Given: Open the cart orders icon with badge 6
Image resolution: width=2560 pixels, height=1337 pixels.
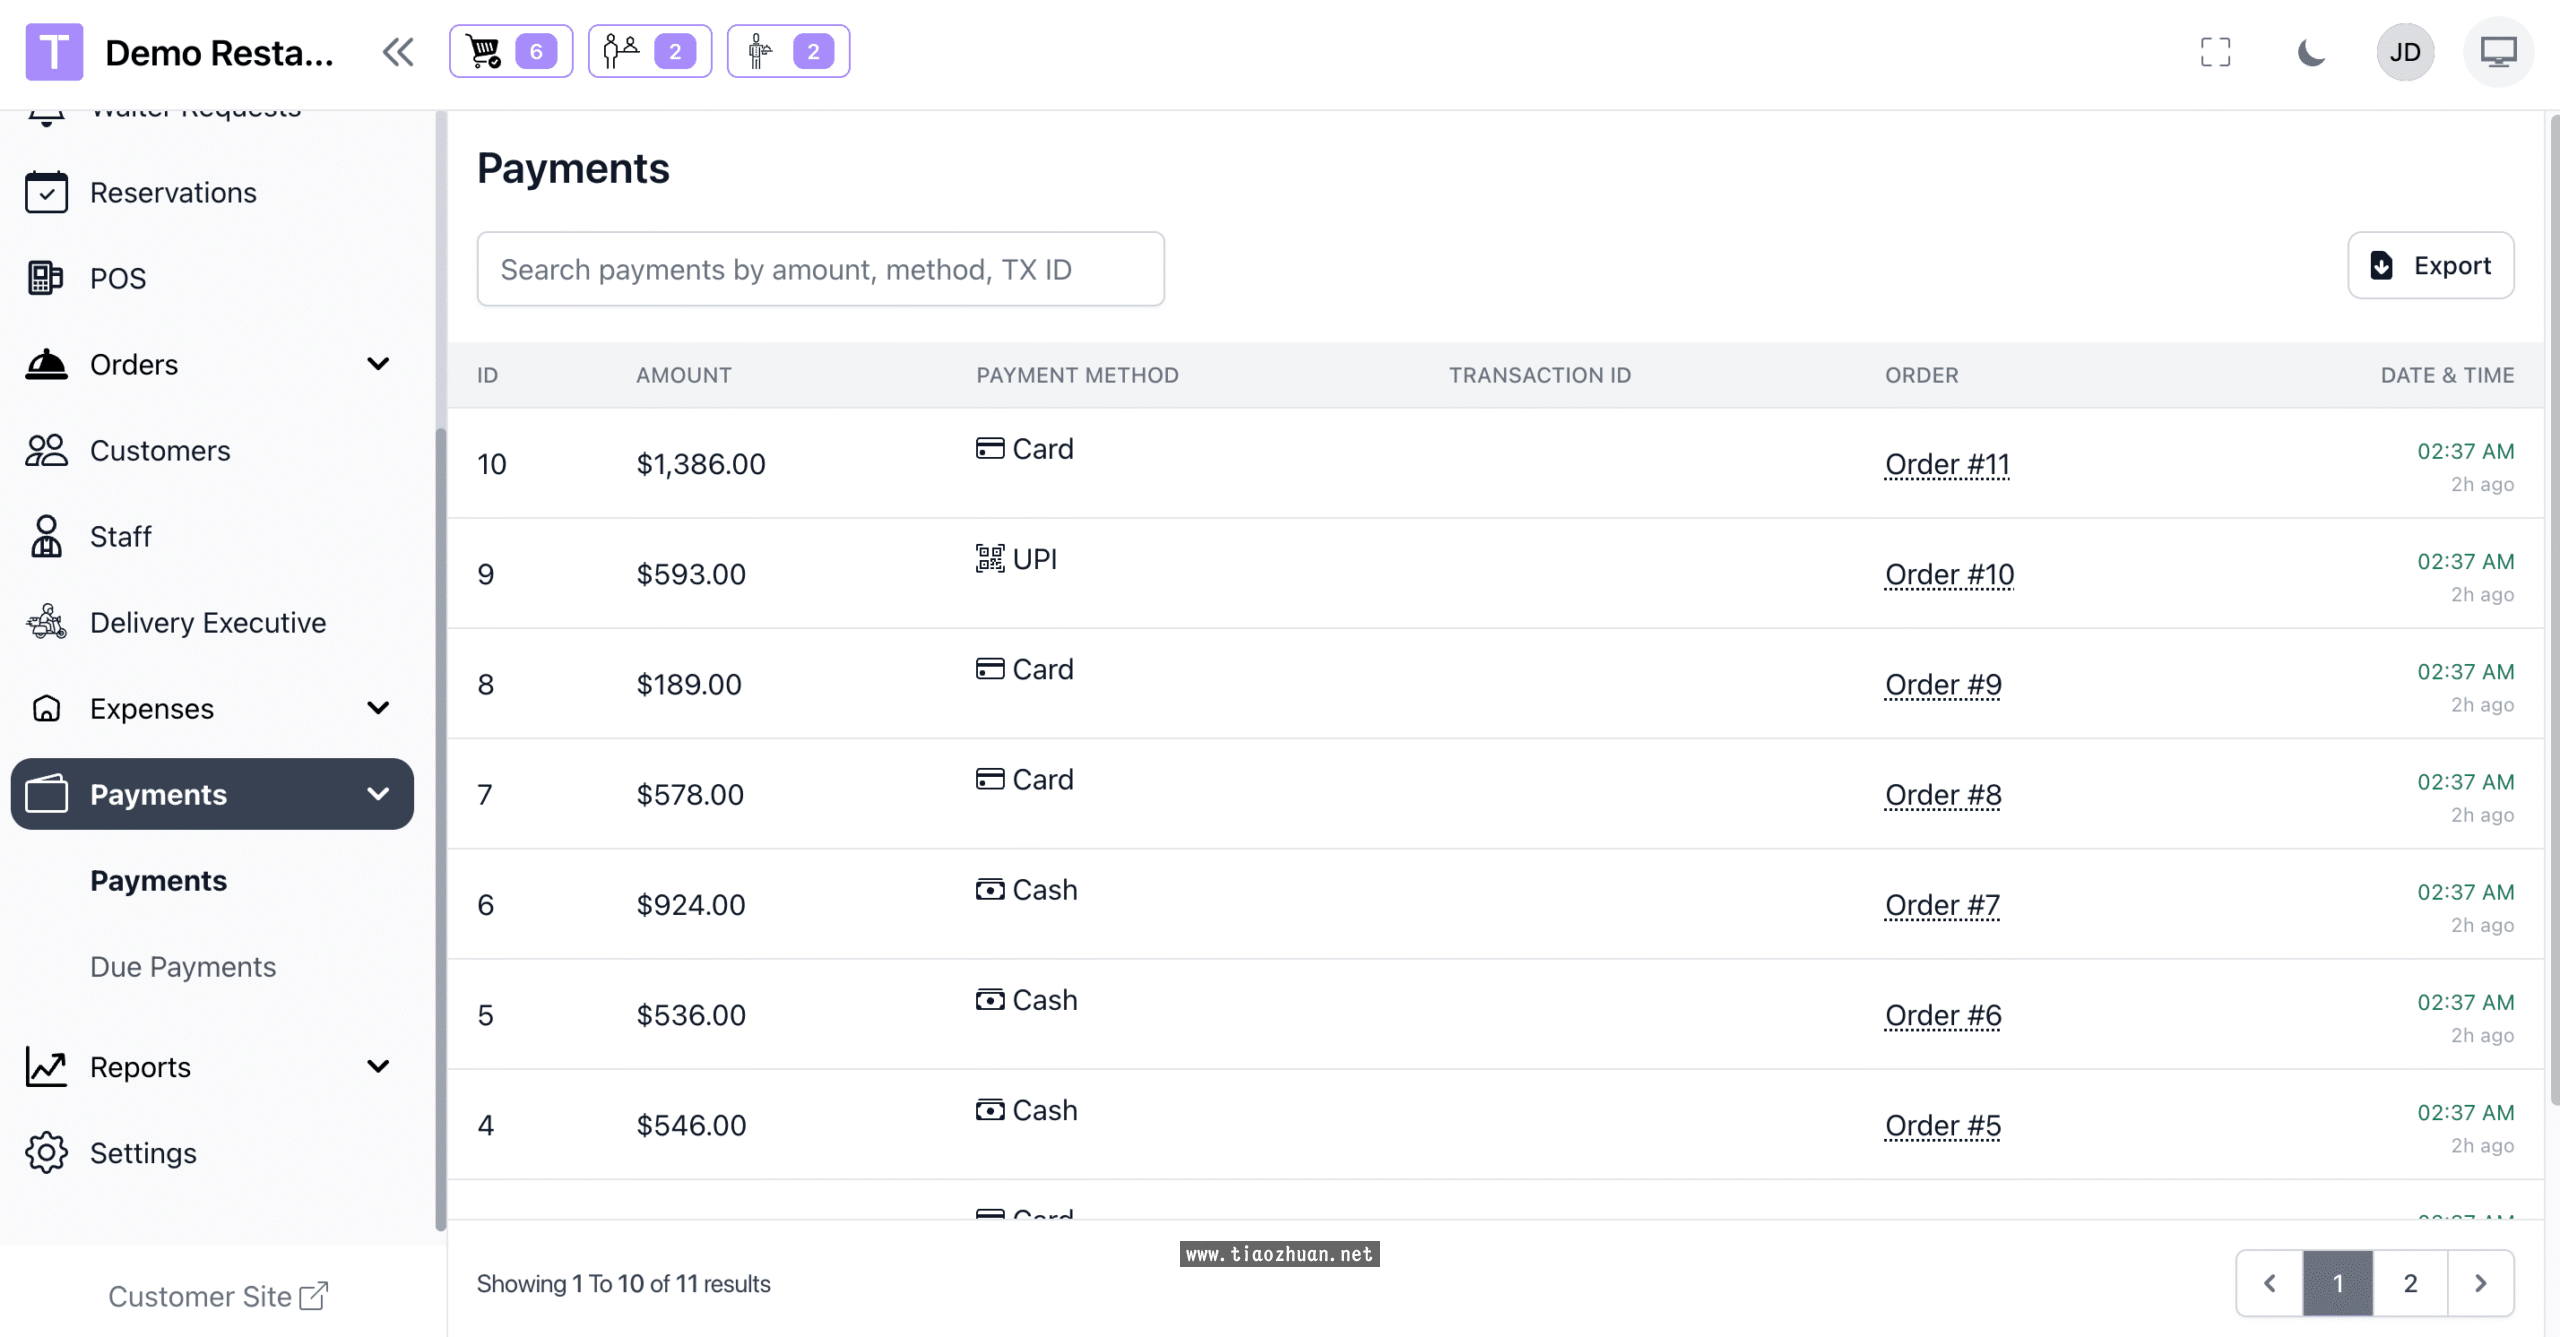Looking at the screenshot, I should (x=510, y=51).
